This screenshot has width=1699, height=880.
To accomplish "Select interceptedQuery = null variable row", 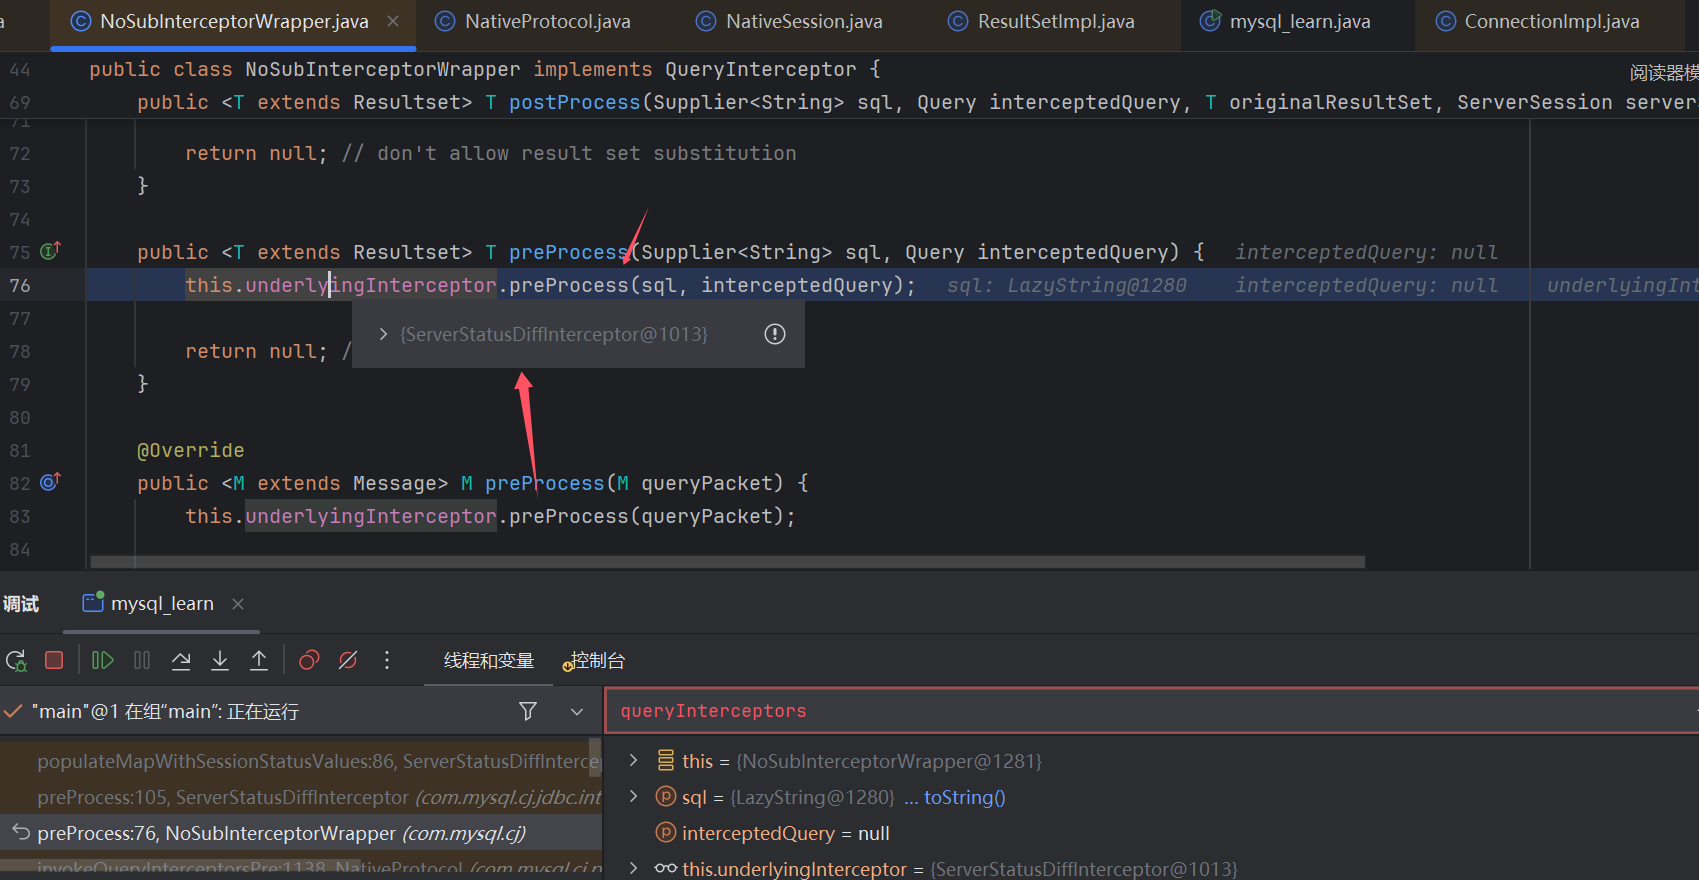I will pos(785,833).
